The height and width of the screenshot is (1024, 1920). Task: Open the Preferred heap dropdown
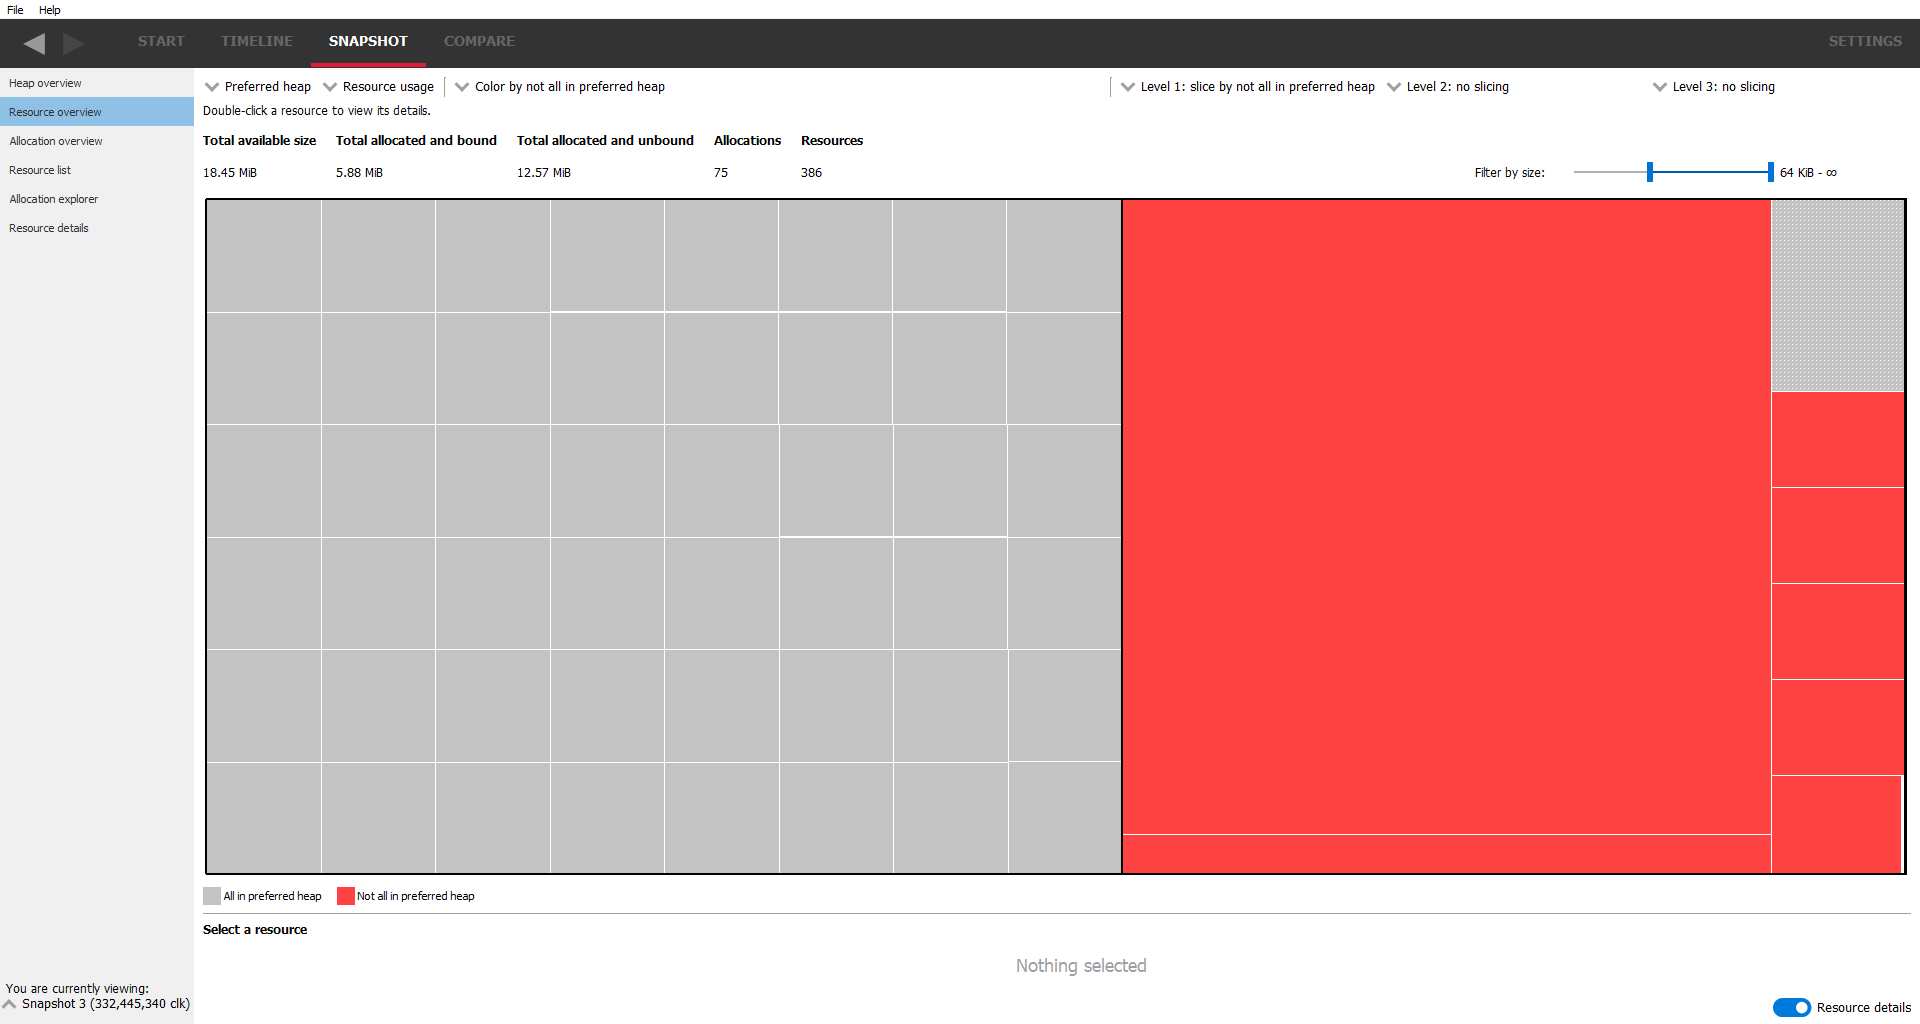(258, 87)
